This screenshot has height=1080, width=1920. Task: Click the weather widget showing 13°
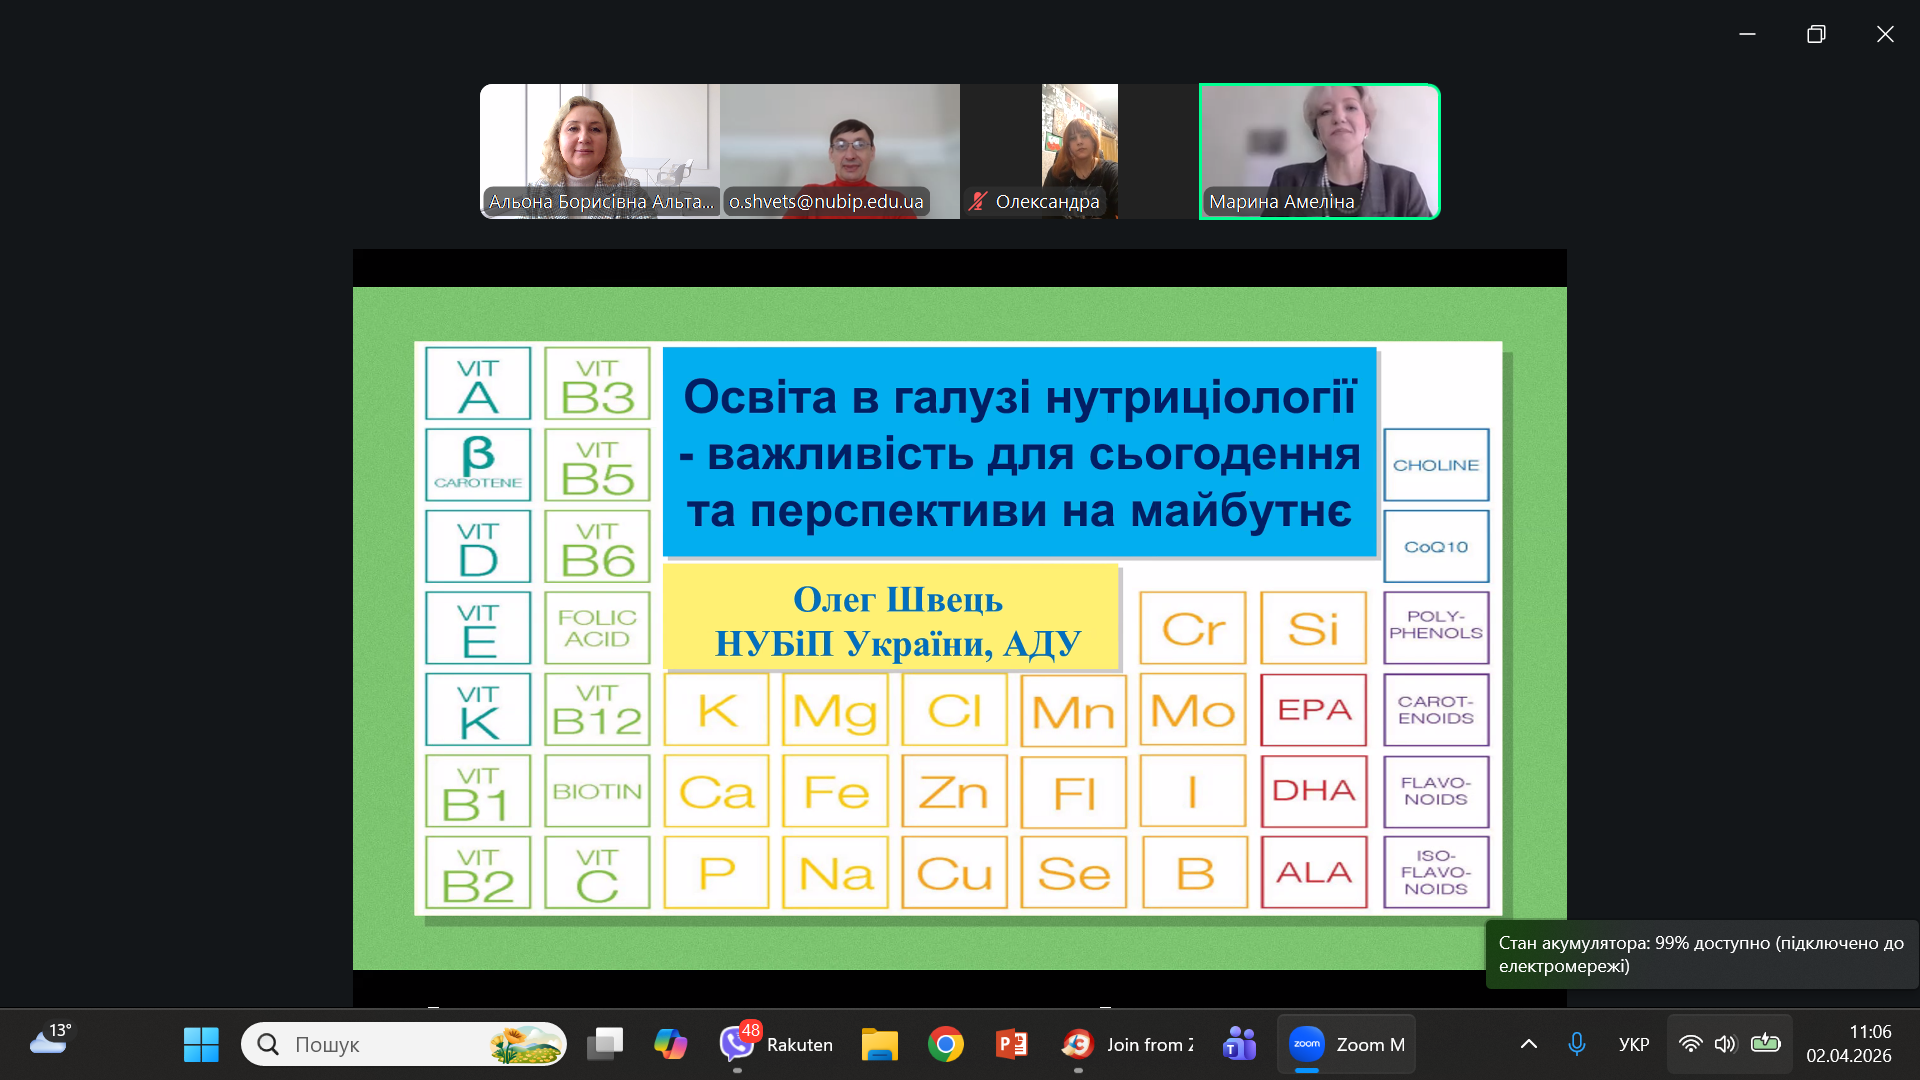coord(50,1040)
